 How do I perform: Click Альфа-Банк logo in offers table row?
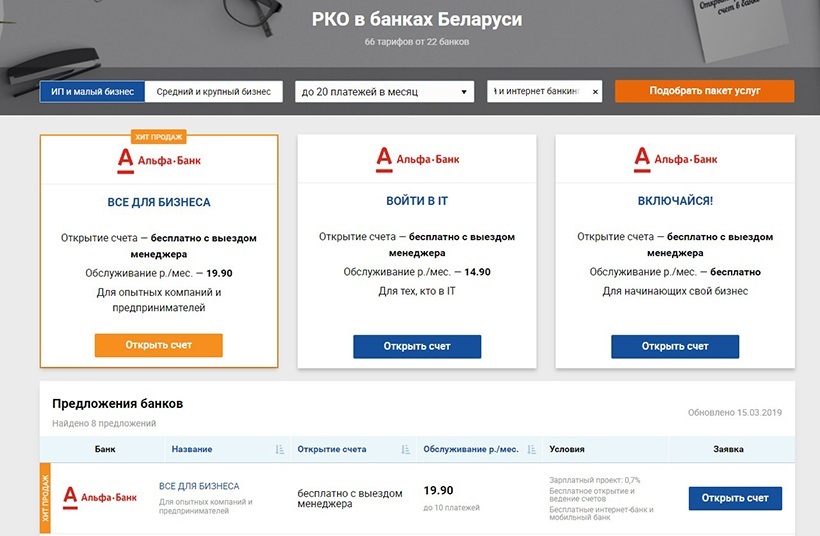100,496
